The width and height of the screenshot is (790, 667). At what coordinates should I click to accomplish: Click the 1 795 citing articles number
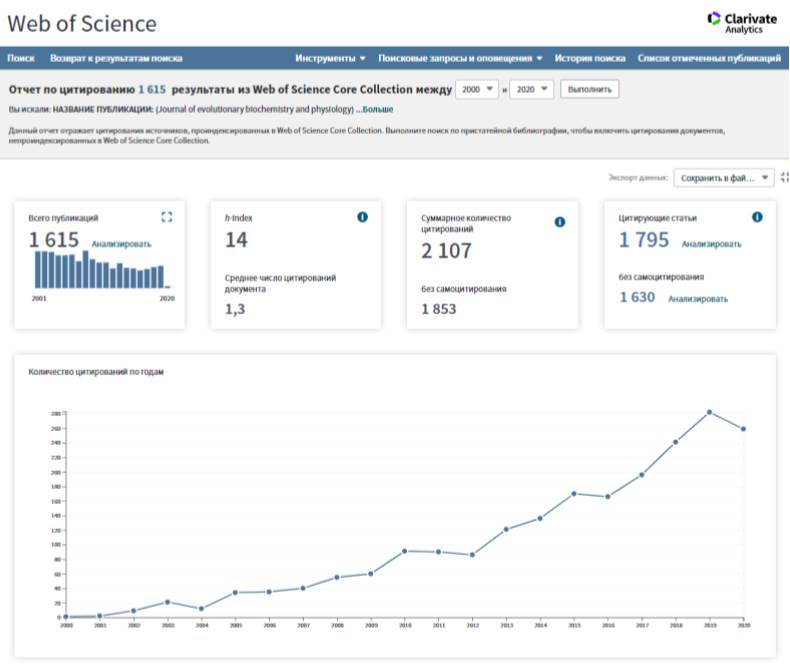coord(644,240)
